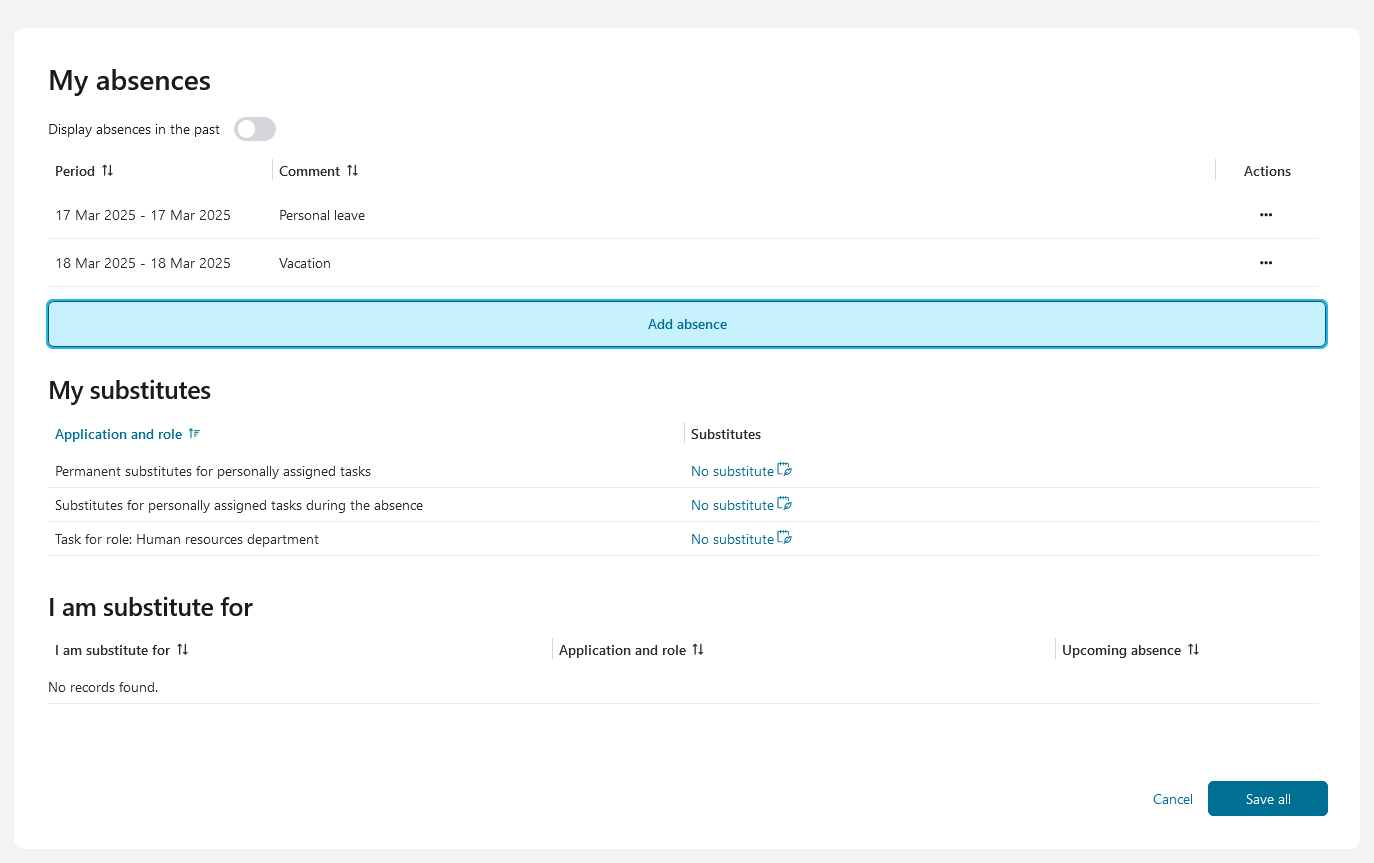The image size is (1374, 863).
Task: Click the Substitutes column header
Action: (726, 434)
